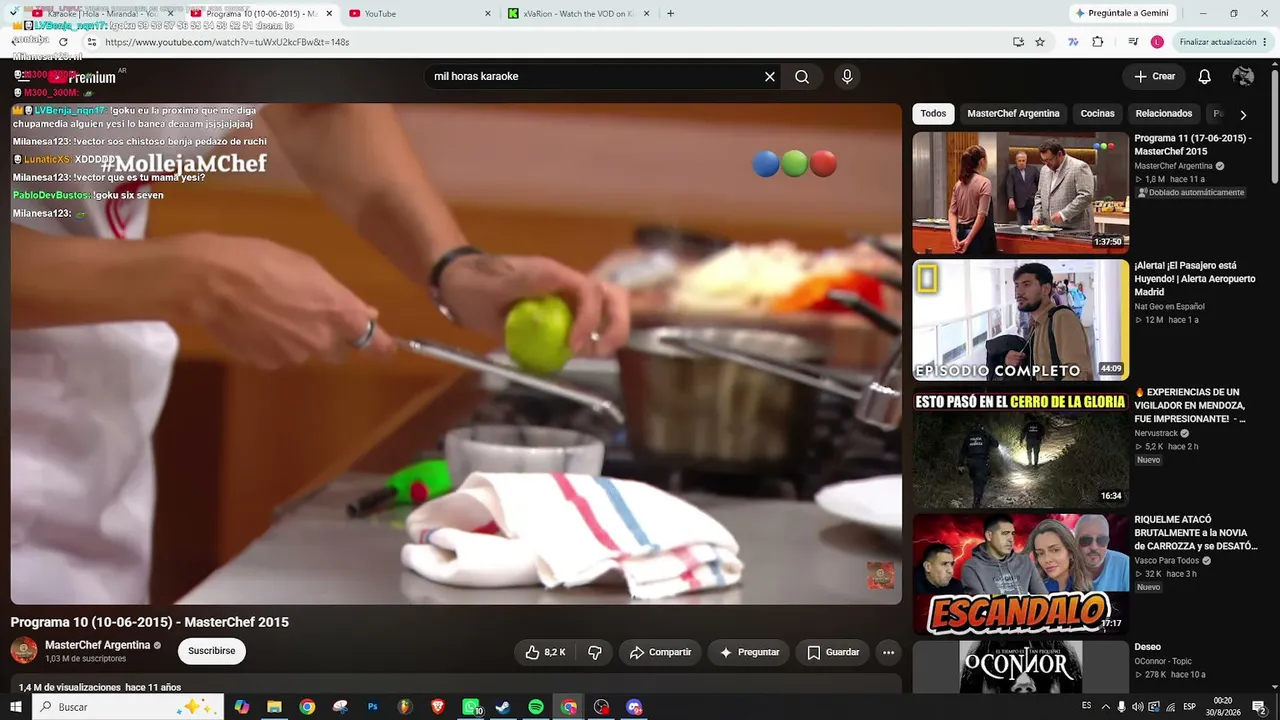Open the browser extensions puzzle icon

1098,42
